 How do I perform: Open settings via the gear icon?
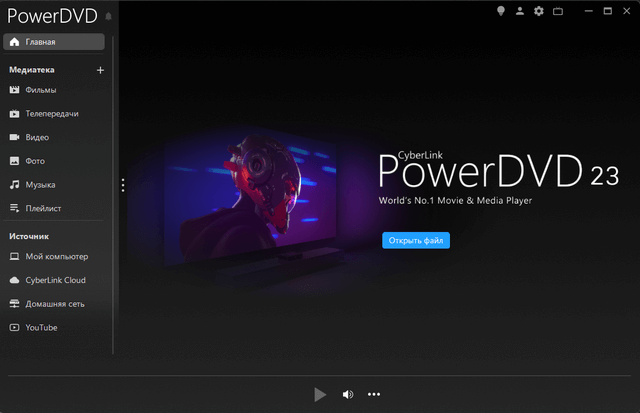coord(538,11)
